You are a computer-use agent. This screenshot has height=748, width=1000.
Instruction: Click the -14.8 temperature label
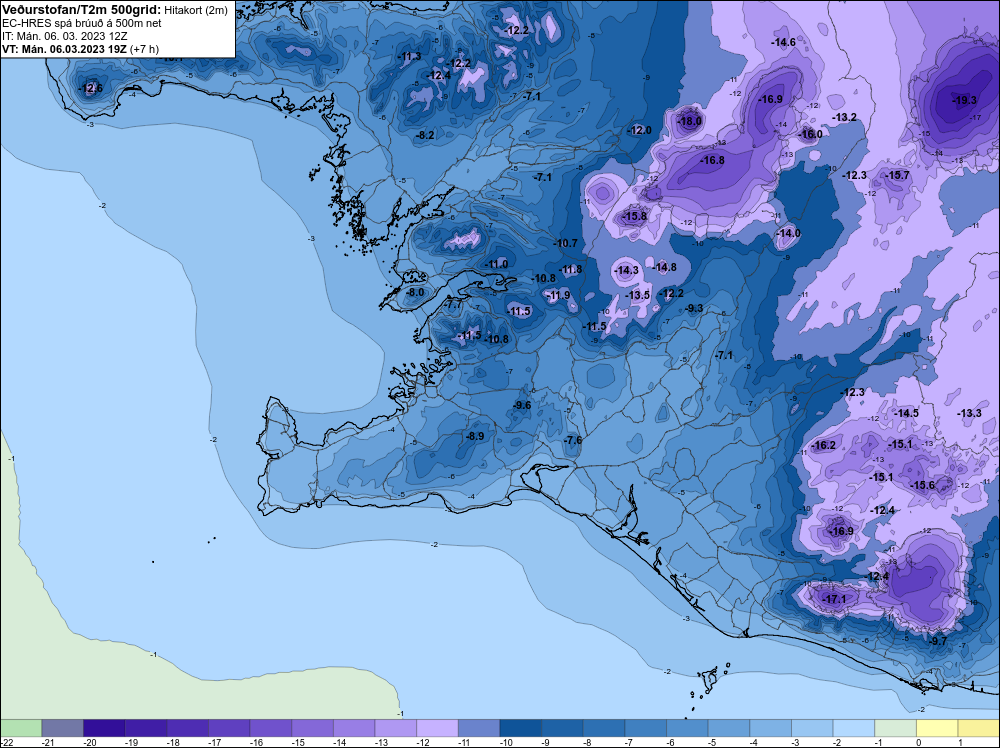tap(665, 267)
